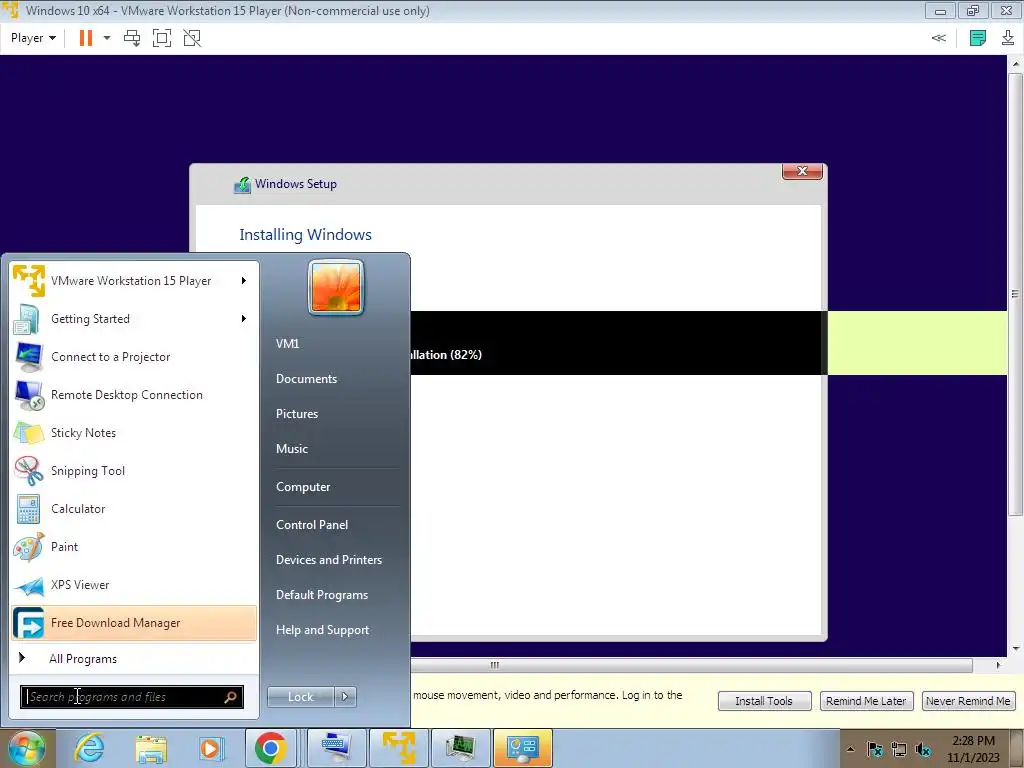This screenshot has width=1024, height=768.
Task: Open Default Programs
Action: coord(322,595)
